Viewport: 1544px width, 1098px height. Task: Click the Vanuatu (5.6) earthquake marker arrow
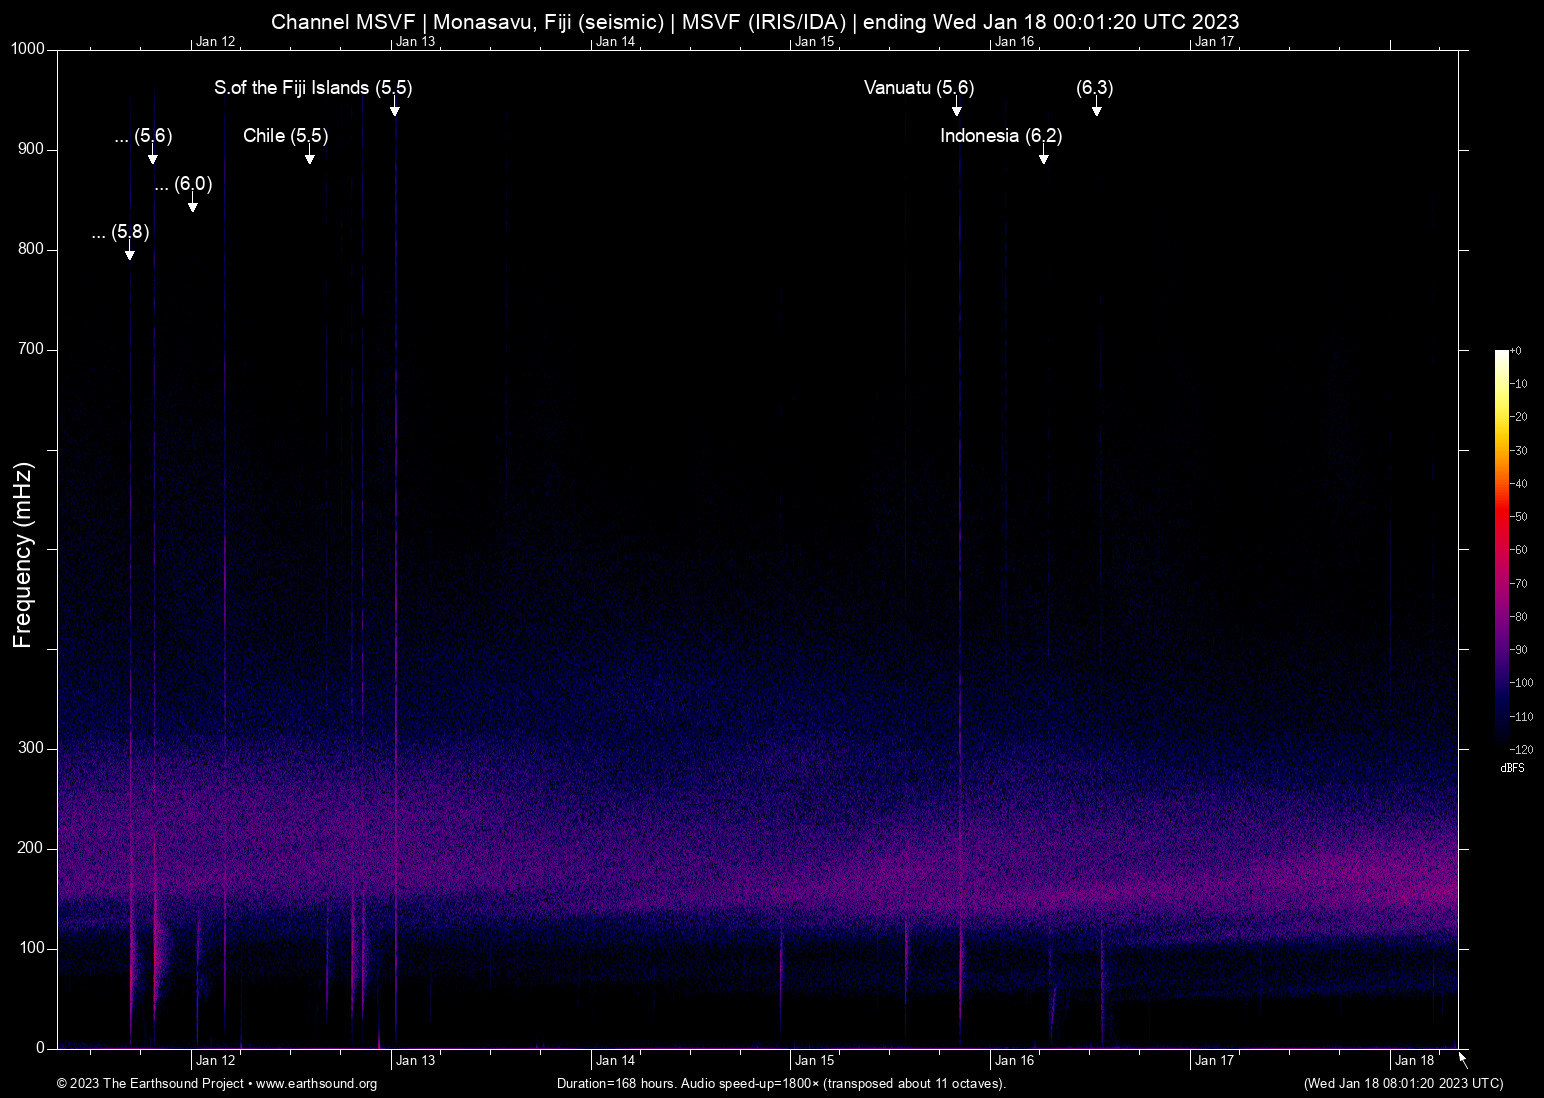point(957,108)
